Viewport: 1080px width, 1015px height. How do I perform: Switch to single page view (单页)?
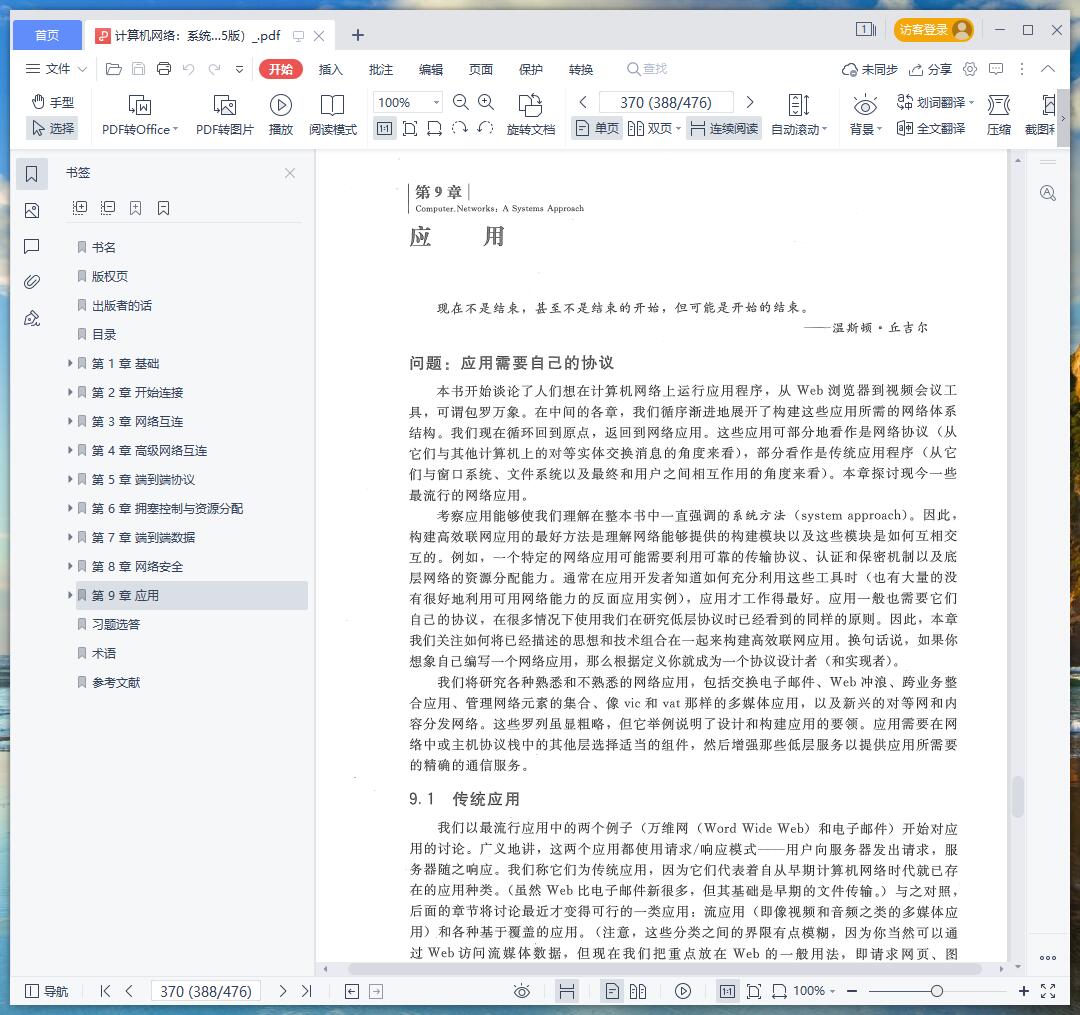coord(597,128)
